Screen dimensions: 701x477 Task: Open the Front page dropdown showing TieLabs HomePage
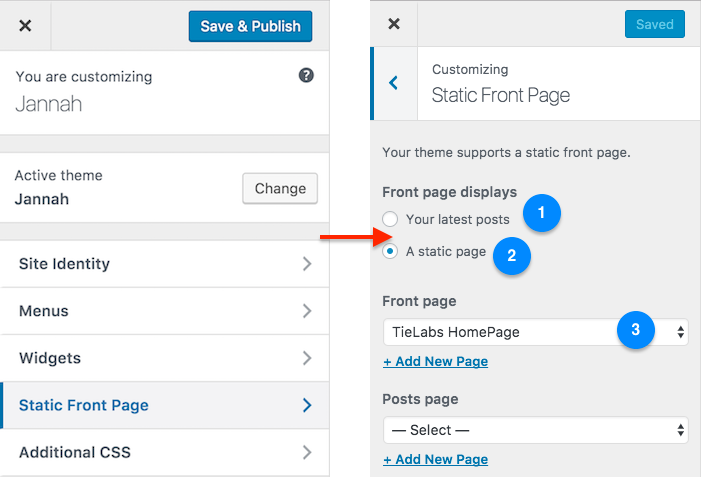536,332
